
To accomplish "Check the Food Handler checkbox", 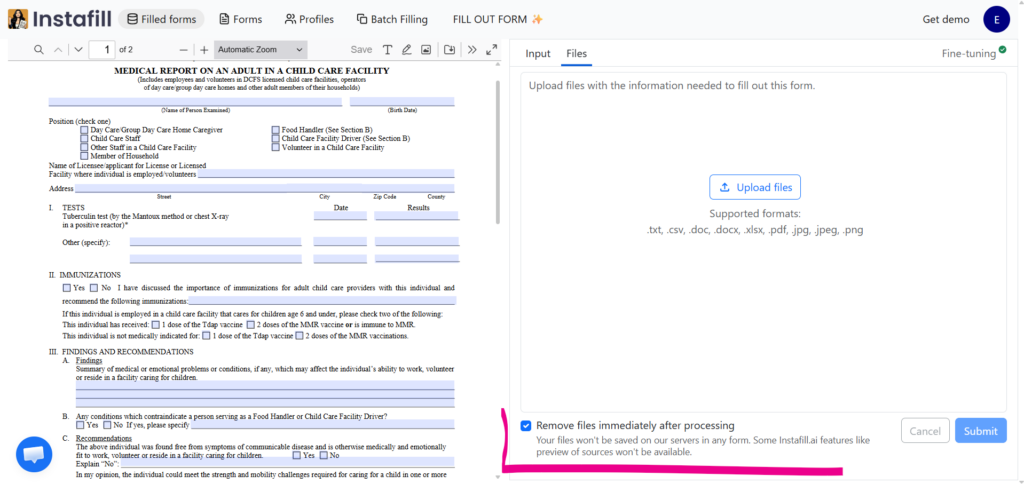I will [276, 130].
